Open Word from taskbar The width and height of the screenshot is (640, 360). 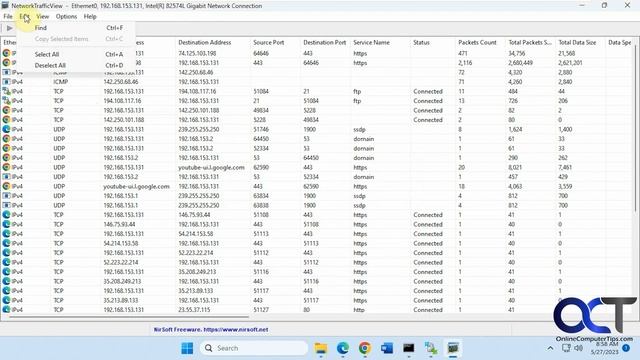point(387,348)
